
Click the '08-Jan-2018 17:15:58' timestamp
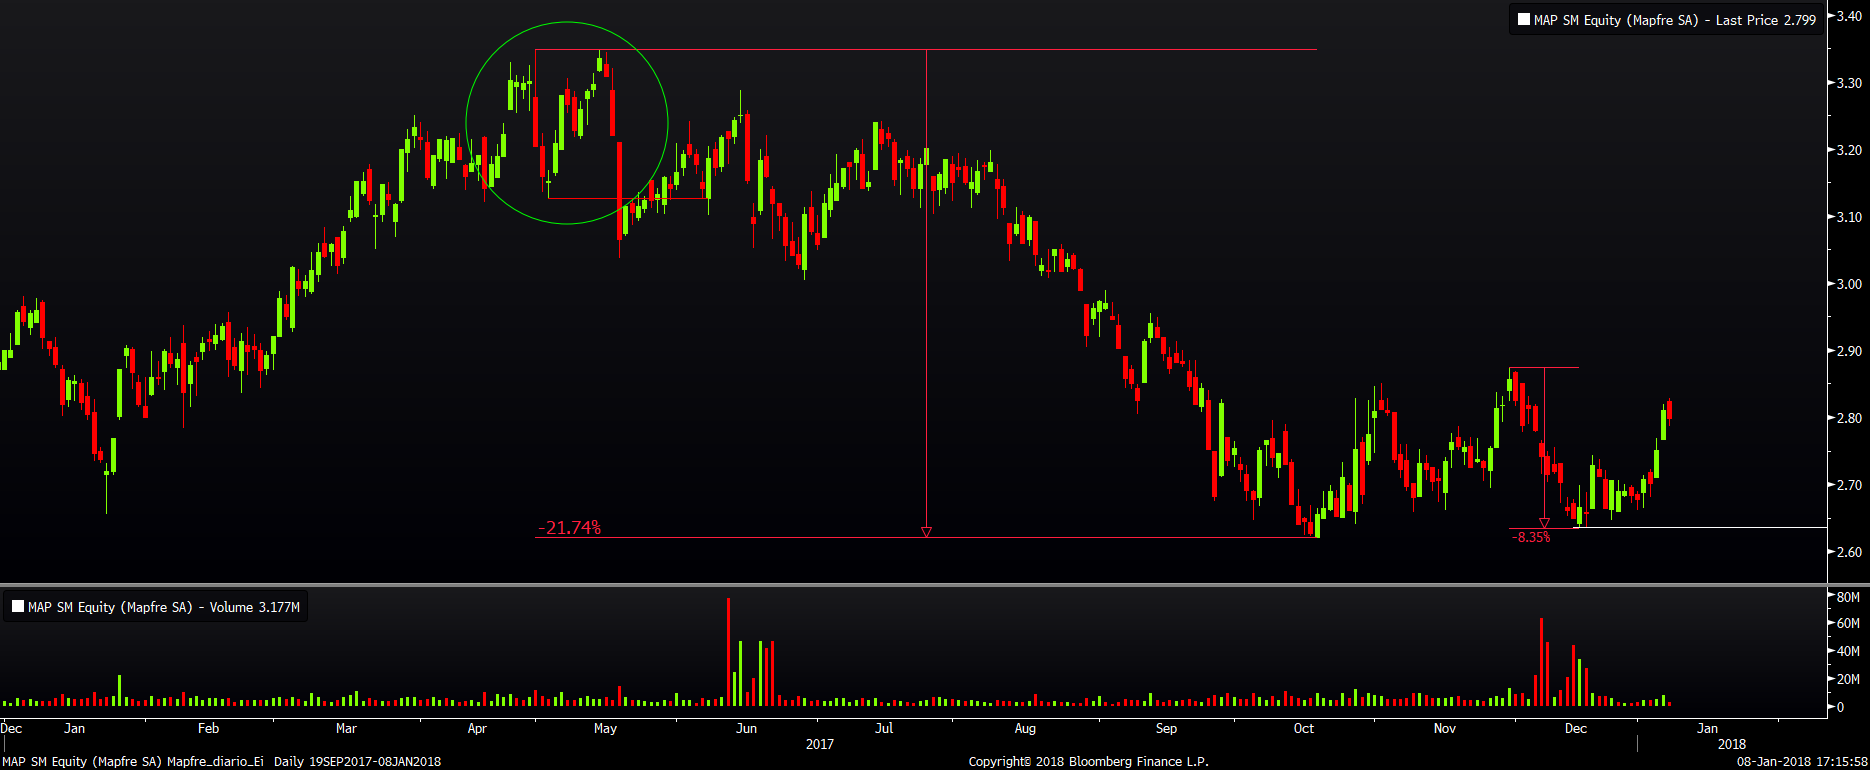point(1802,762)
